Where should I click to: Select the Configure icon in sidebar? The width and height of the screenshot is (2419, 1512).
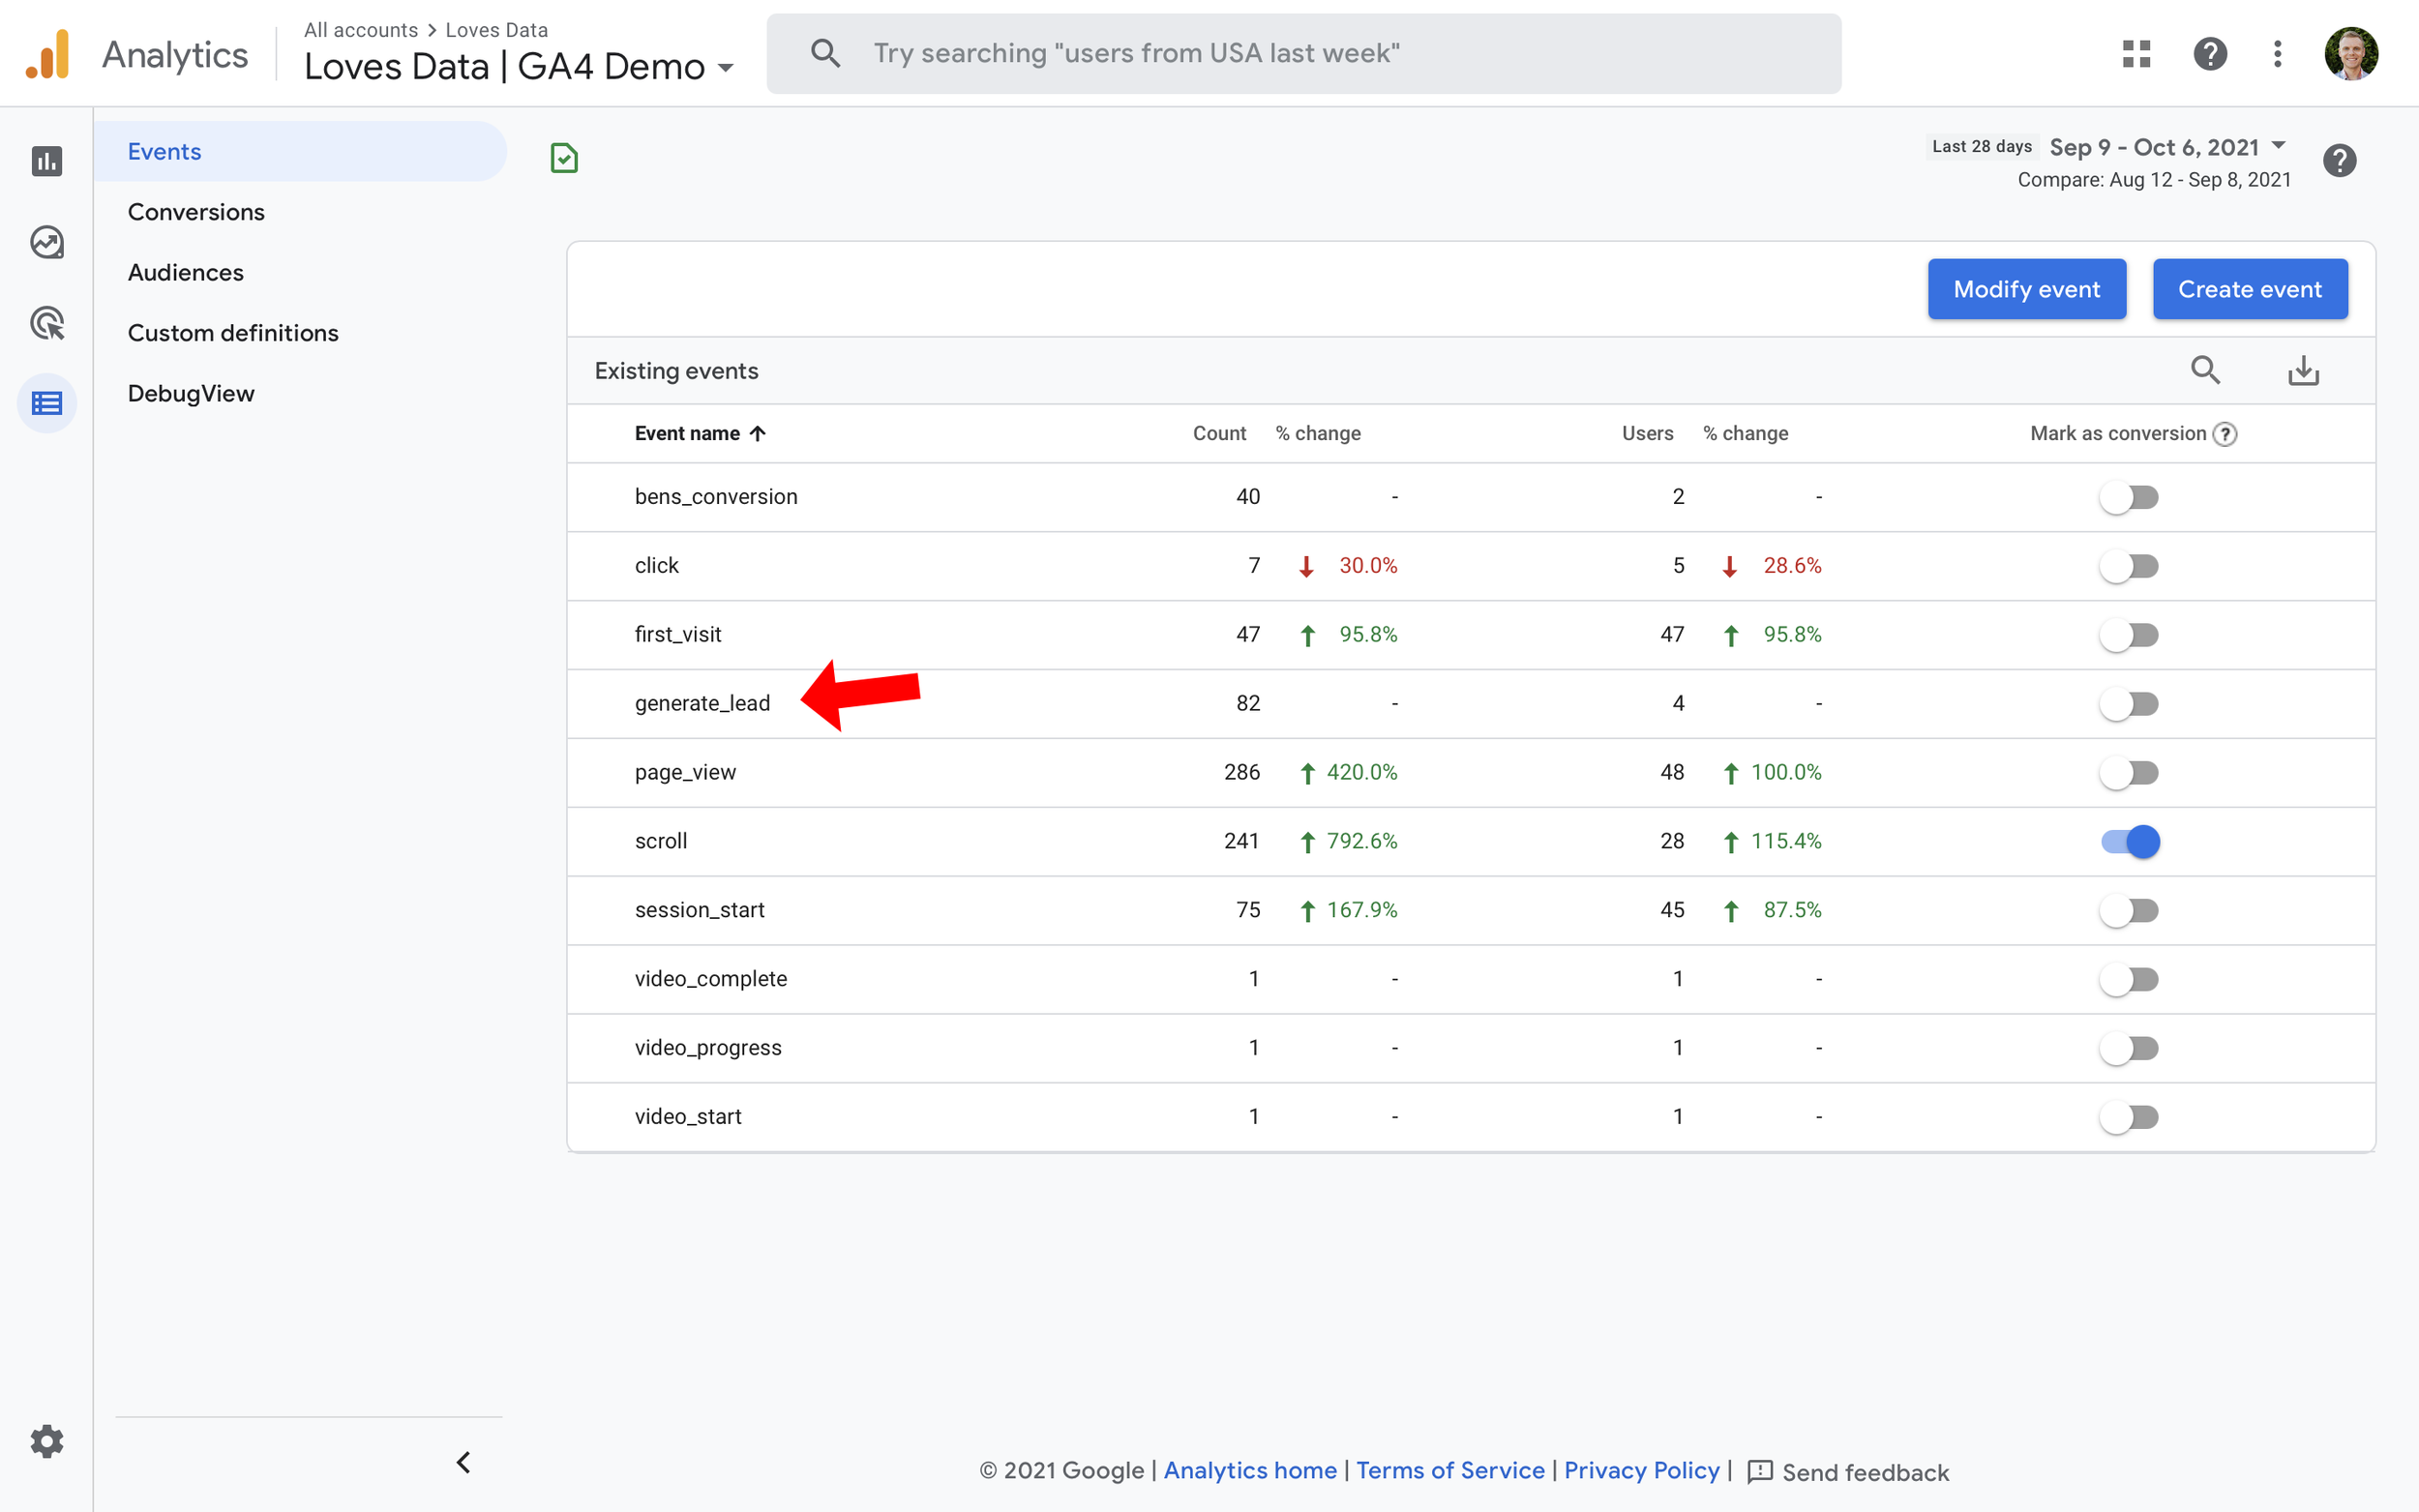click(48, 403)
